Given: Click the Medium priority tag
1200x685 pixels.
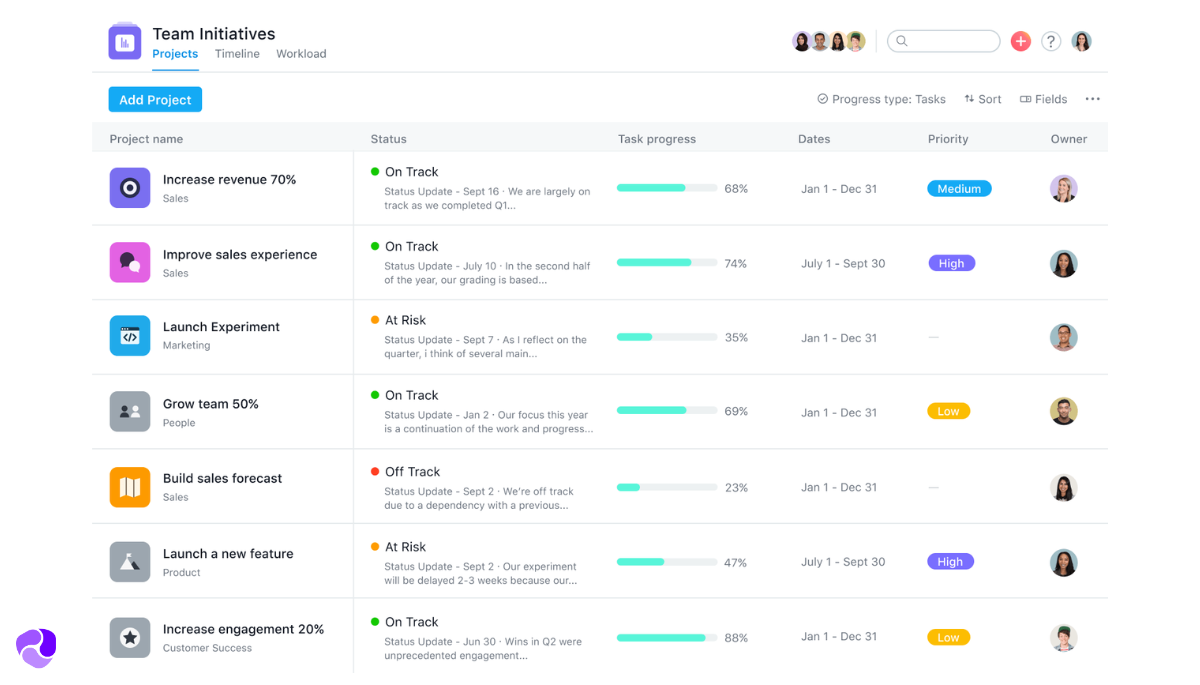Looking at the screenshot, I should click(x=959, y=188).
